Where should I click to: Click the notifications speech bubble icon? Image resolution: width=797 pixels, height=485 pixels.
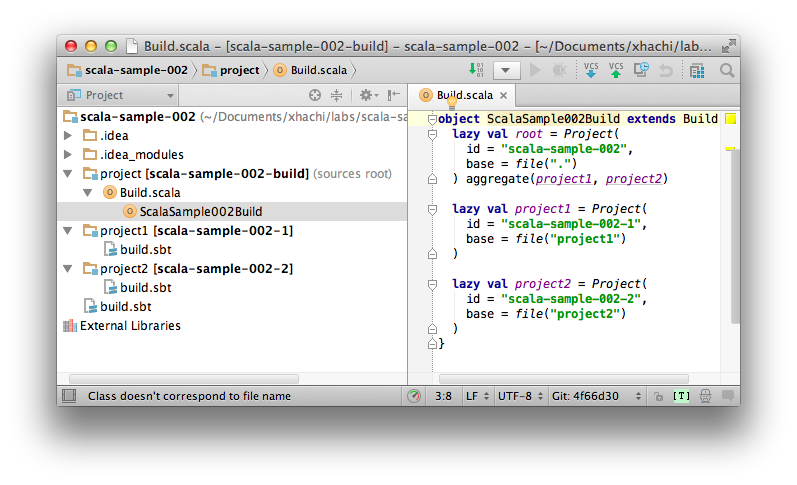point(728,396)
